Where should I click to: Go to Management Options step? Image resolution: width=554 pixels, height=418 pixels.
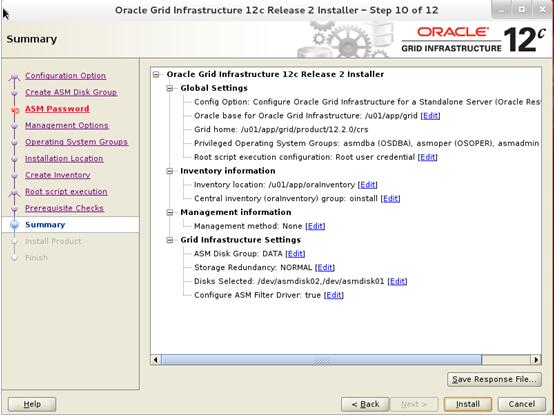click(x=67, y=125)
